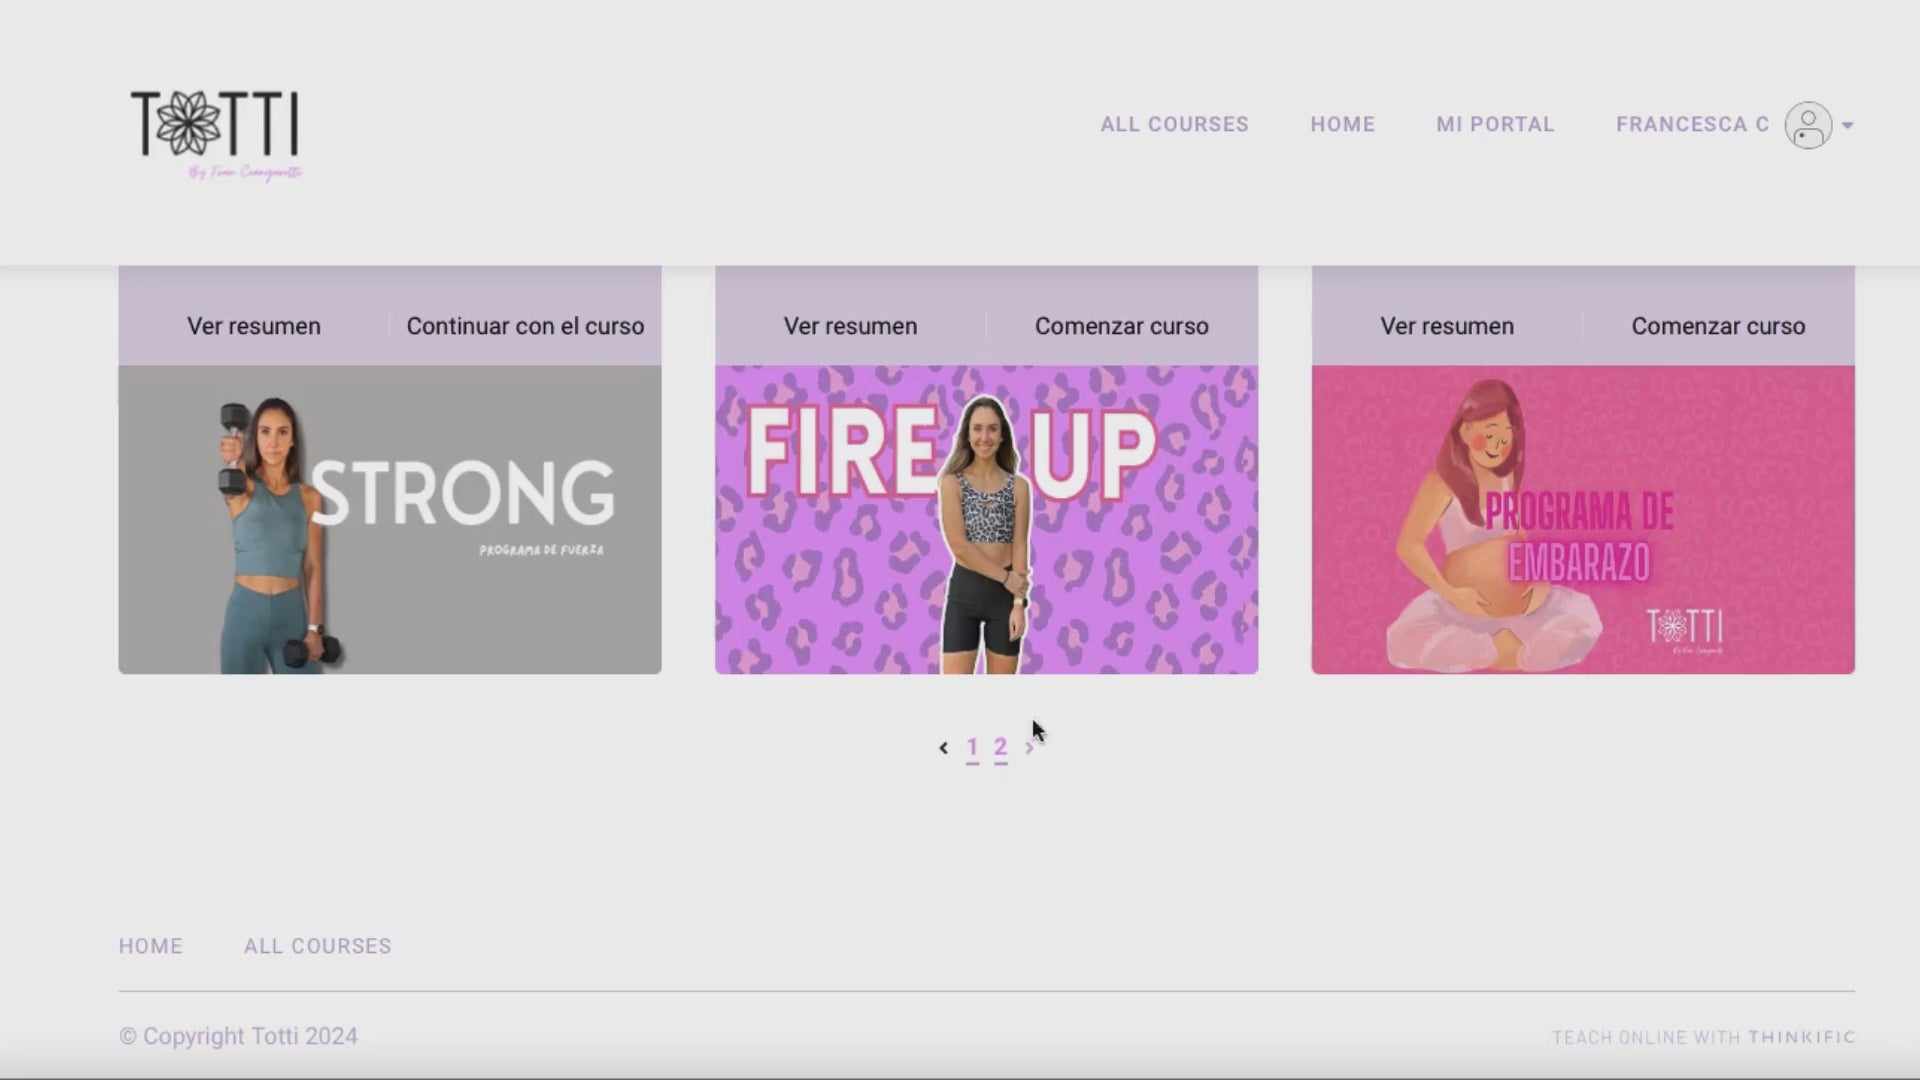1920x1080 pixels.
Task: Open the Programa de Embarazo thumbnail
Action: pyautogui.click(x=1583, y=519)
